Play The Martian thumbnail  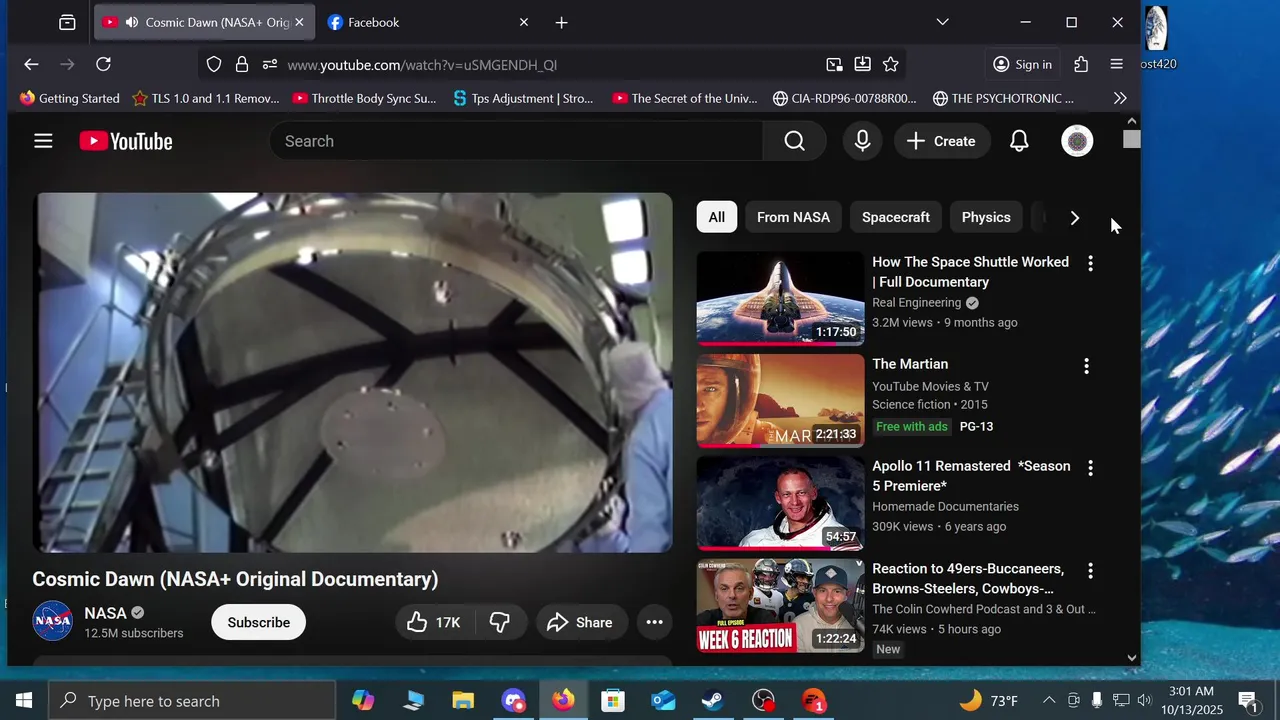780,401
